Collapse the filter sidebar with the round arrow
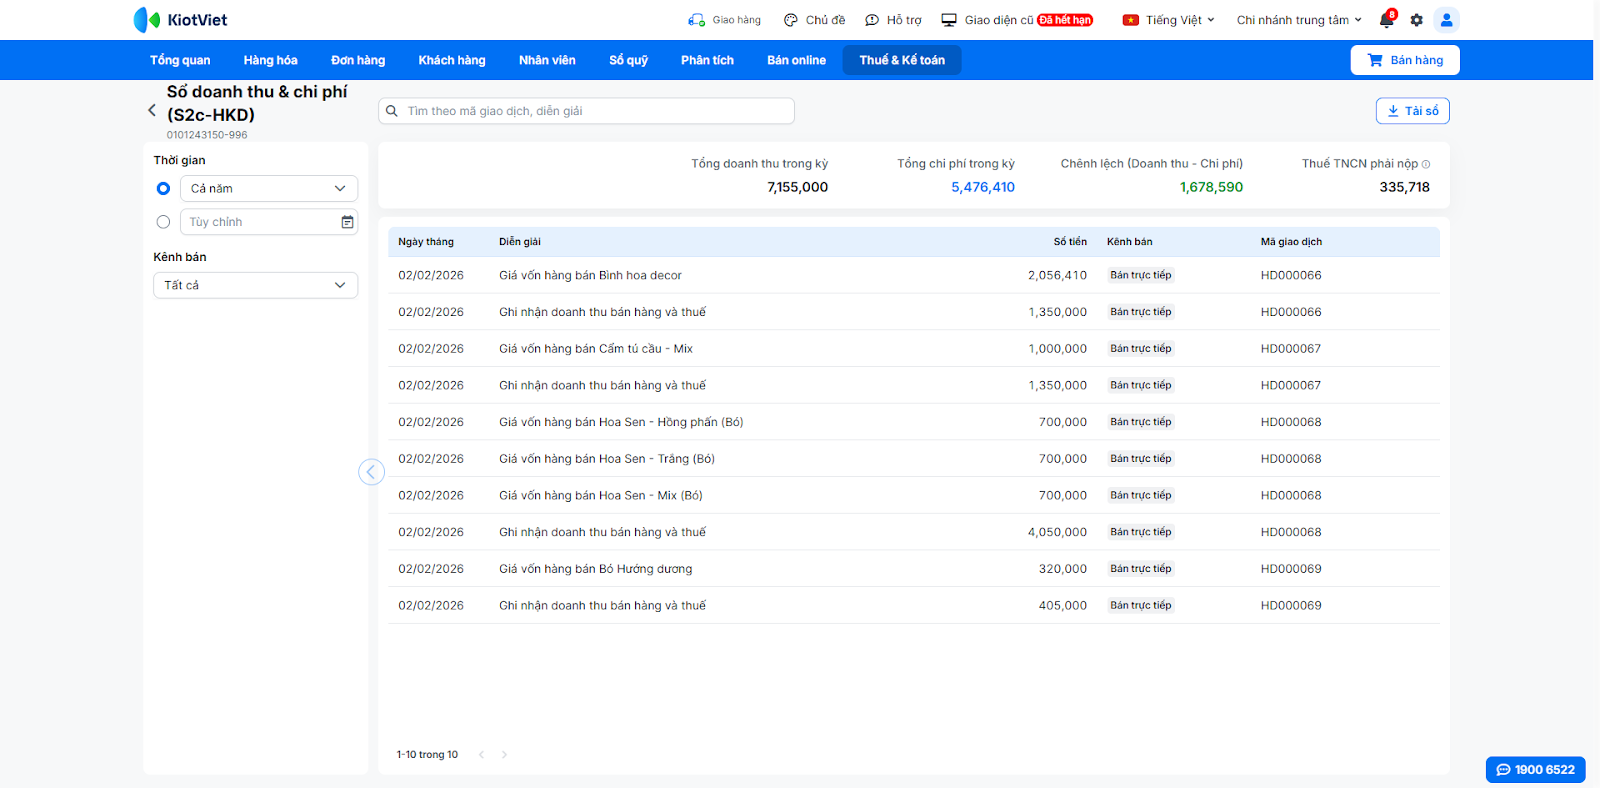Screen dimensions: 1600x788 371,472
